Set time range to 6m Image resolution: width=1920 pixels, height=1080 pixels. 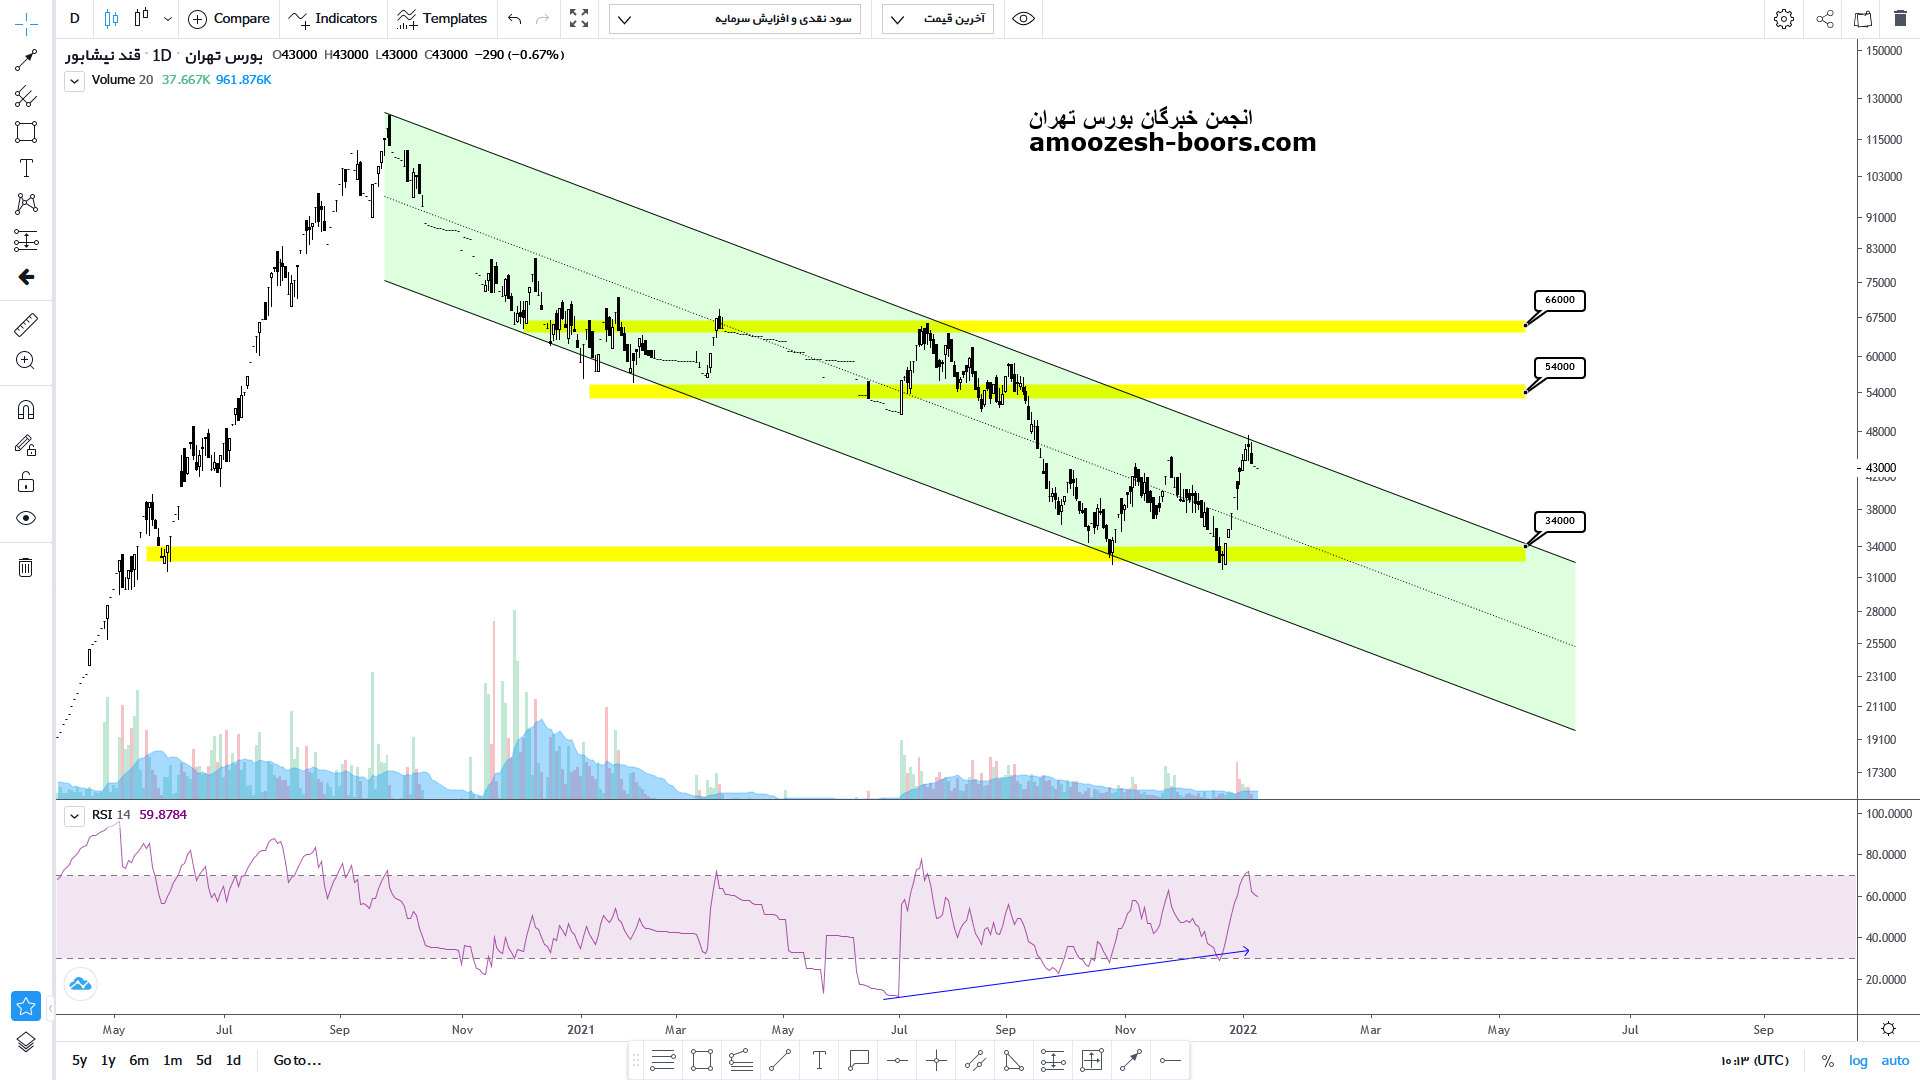coord(139,1060)
